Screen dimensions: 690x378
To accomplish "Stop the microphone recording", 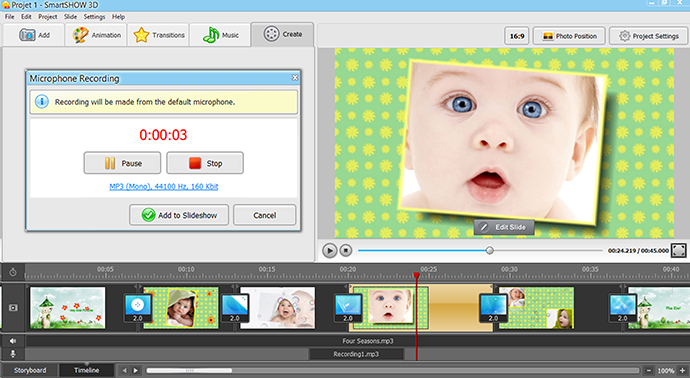I will [205, 163].
